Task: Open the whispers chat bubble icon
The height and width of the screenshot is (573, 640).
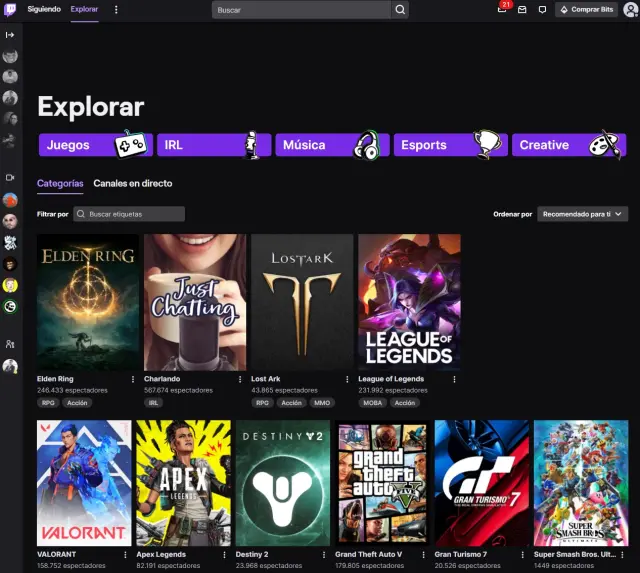Action: 542,9
